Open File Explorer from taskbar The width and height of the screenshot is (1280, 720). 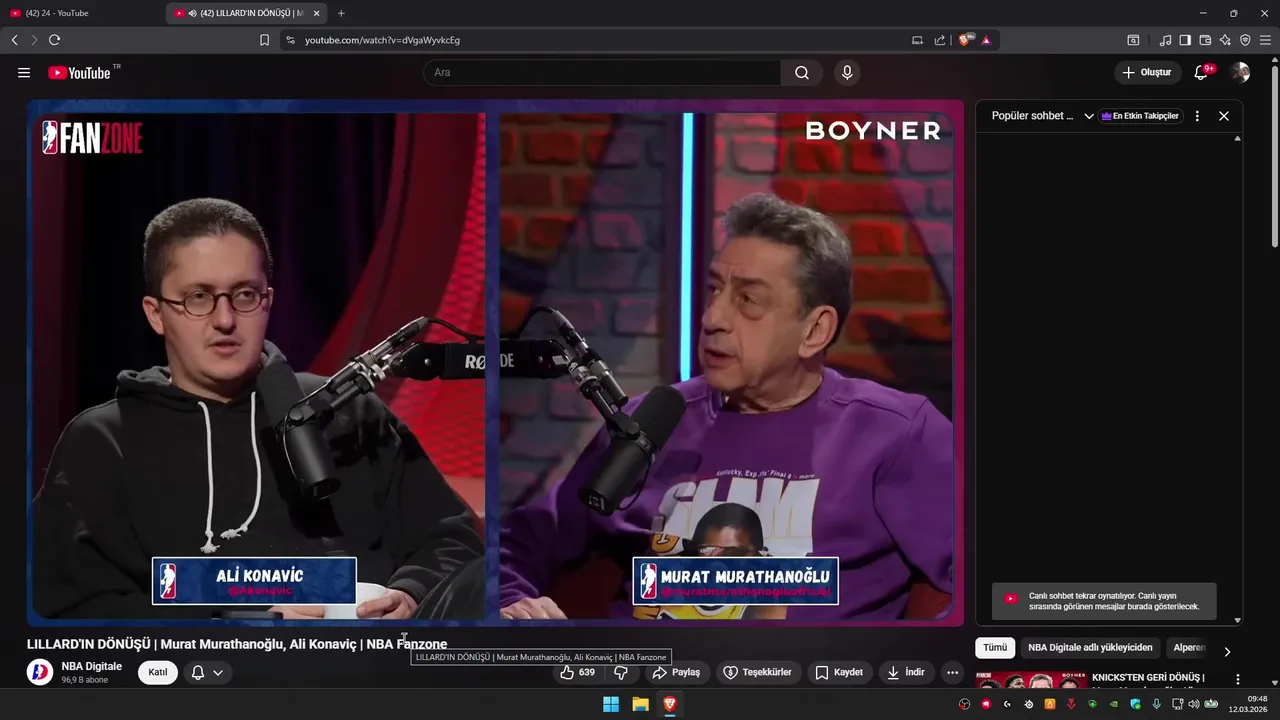[x=640, y=704]
